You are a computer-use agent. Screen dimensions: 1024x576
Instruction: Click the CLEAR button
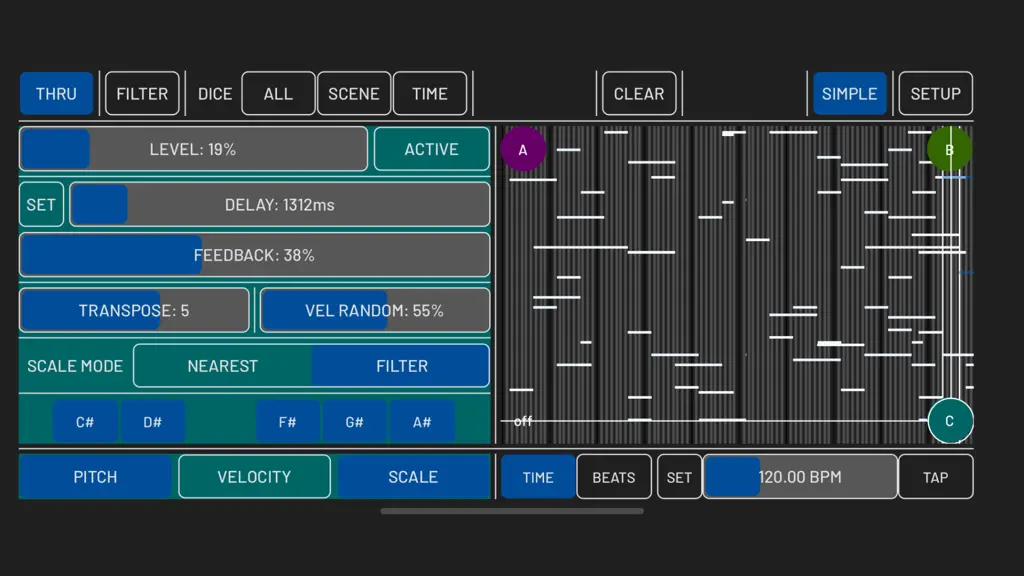click(x=639, y=93)
